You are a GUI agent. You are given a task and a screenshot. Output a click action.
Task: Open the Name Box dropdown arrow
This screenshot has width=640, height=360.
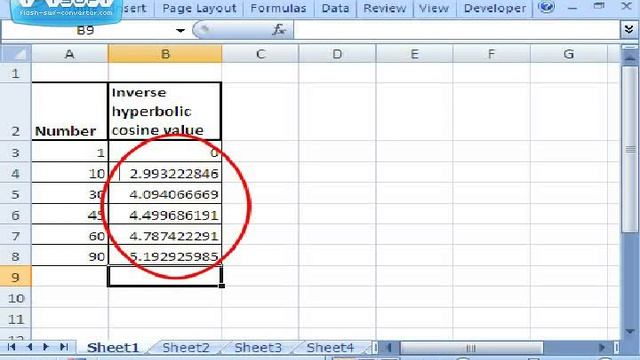(x=180, y=30)
